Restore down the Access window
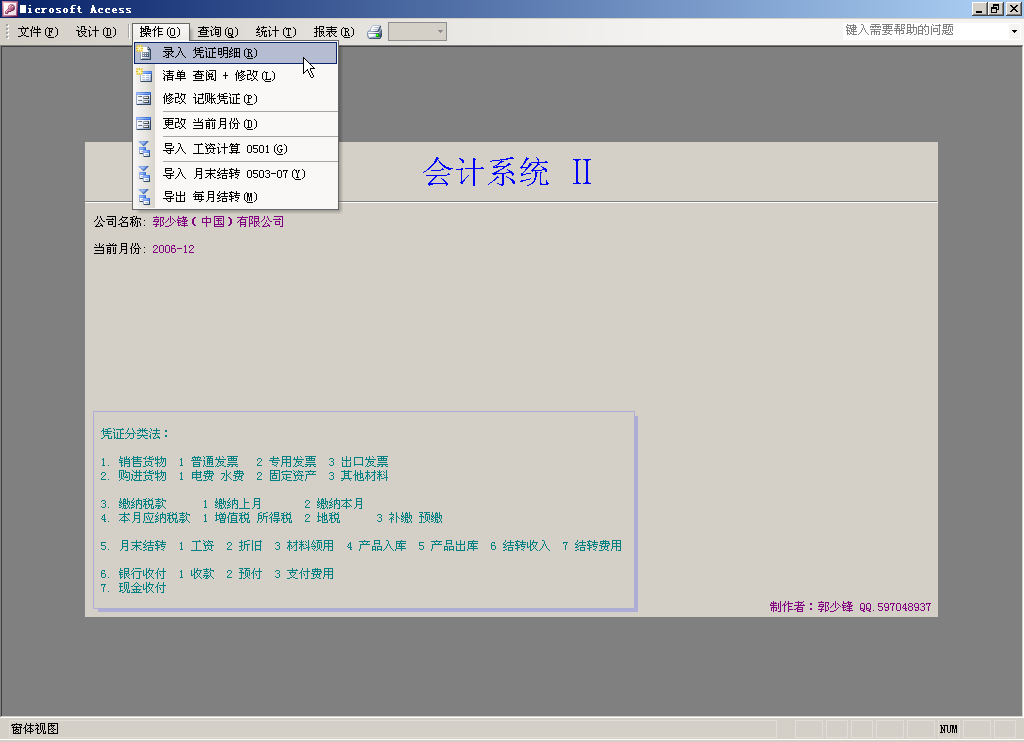The width and height of the screenshot is (1024, 742). pyautogui.click(x=995, y=9)
